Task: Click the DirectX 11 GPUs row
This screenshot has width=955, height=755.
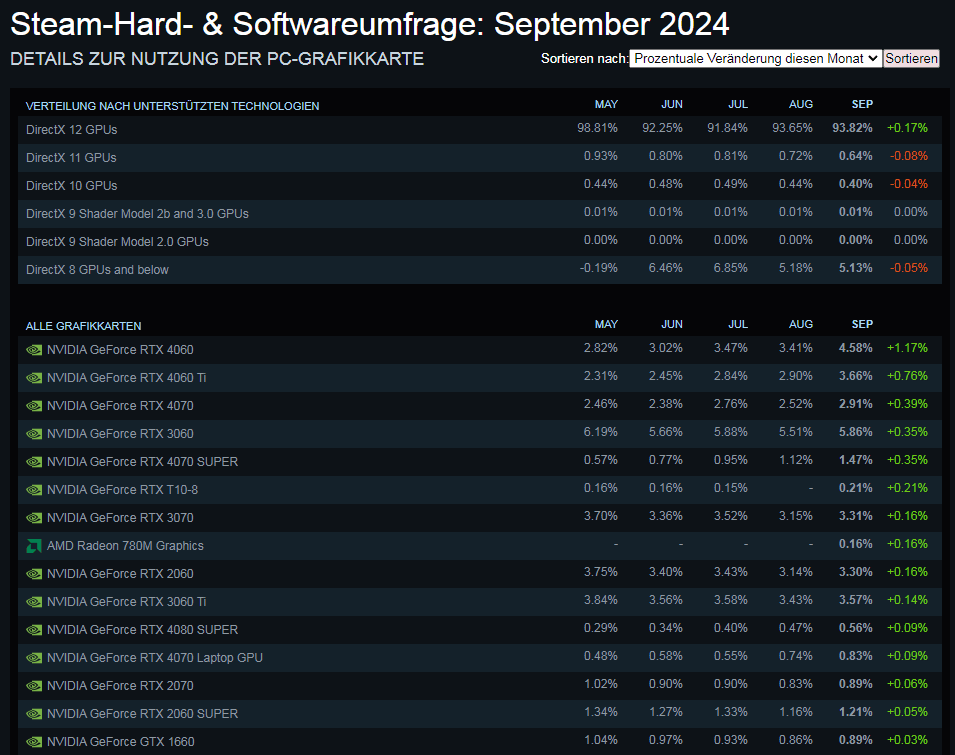Action: (x=71, y=157)
